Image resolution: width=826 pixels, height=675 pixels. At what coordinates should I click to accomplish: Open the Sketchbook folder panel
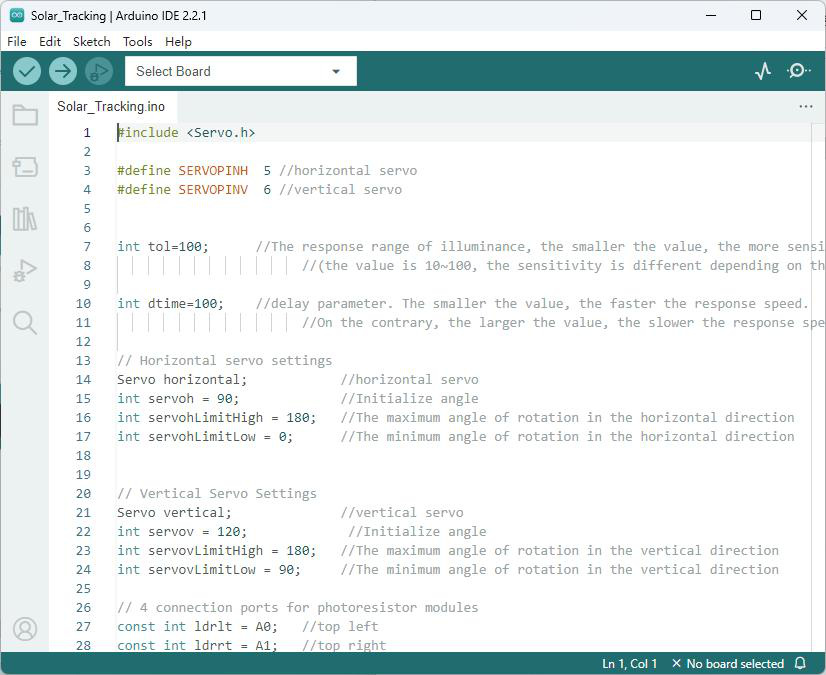coord(25,115)
